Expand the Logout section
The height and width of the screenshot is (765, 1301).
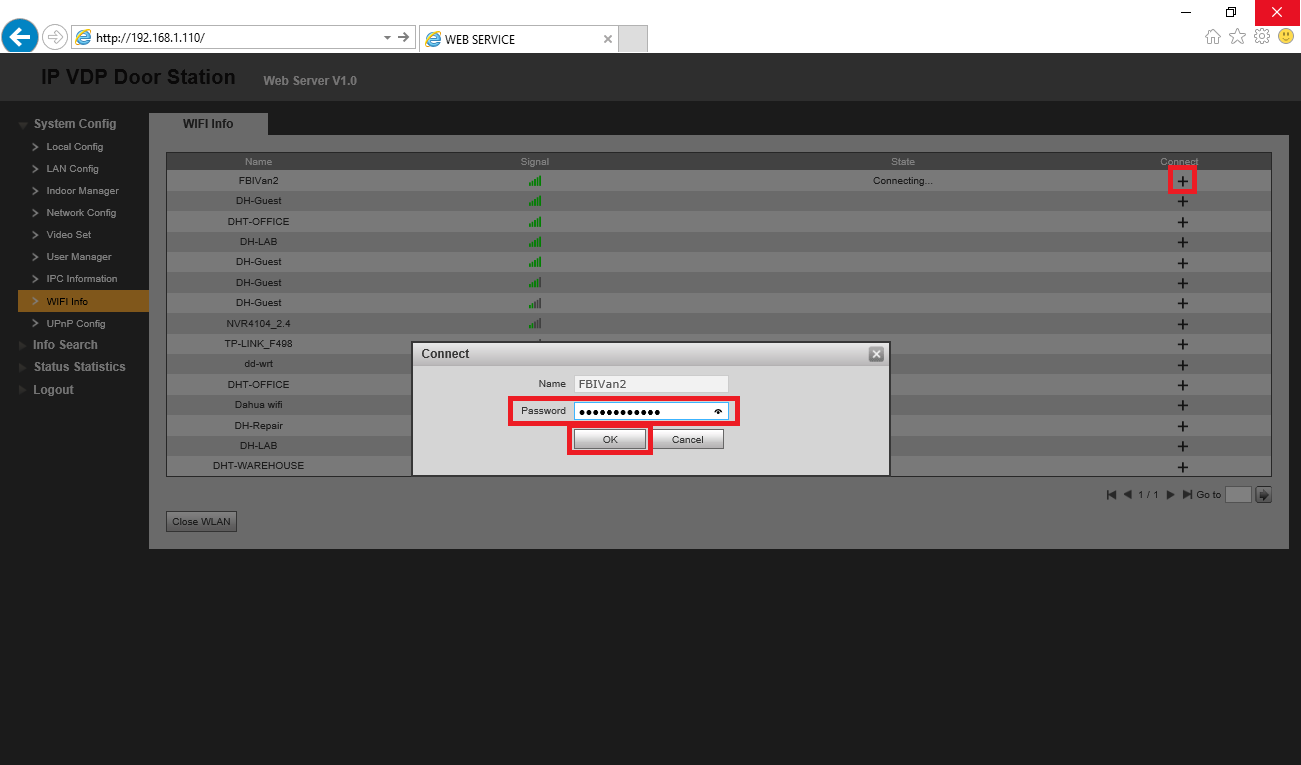[x=24, y=390]
